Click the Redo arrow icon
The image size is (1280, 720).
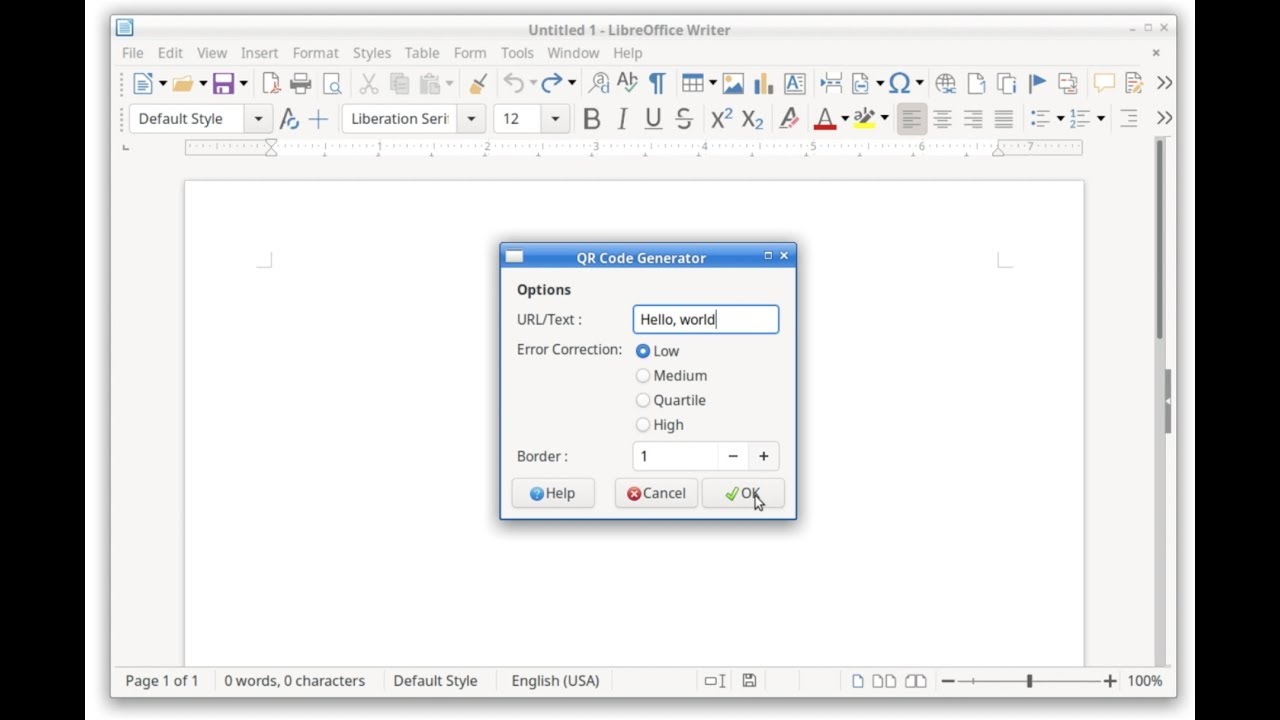552,83
